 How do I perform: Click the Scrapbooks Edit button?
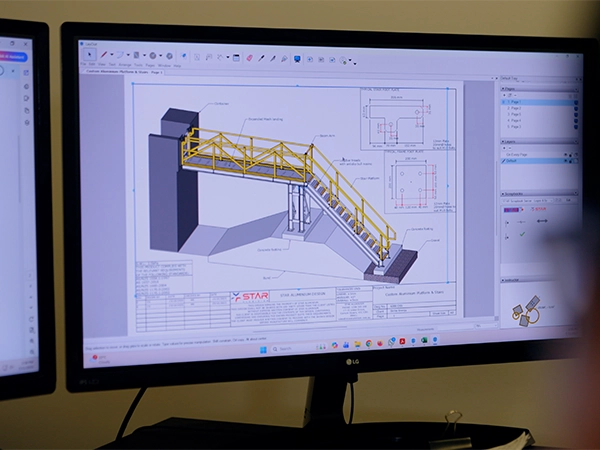(x=568, y=200)
